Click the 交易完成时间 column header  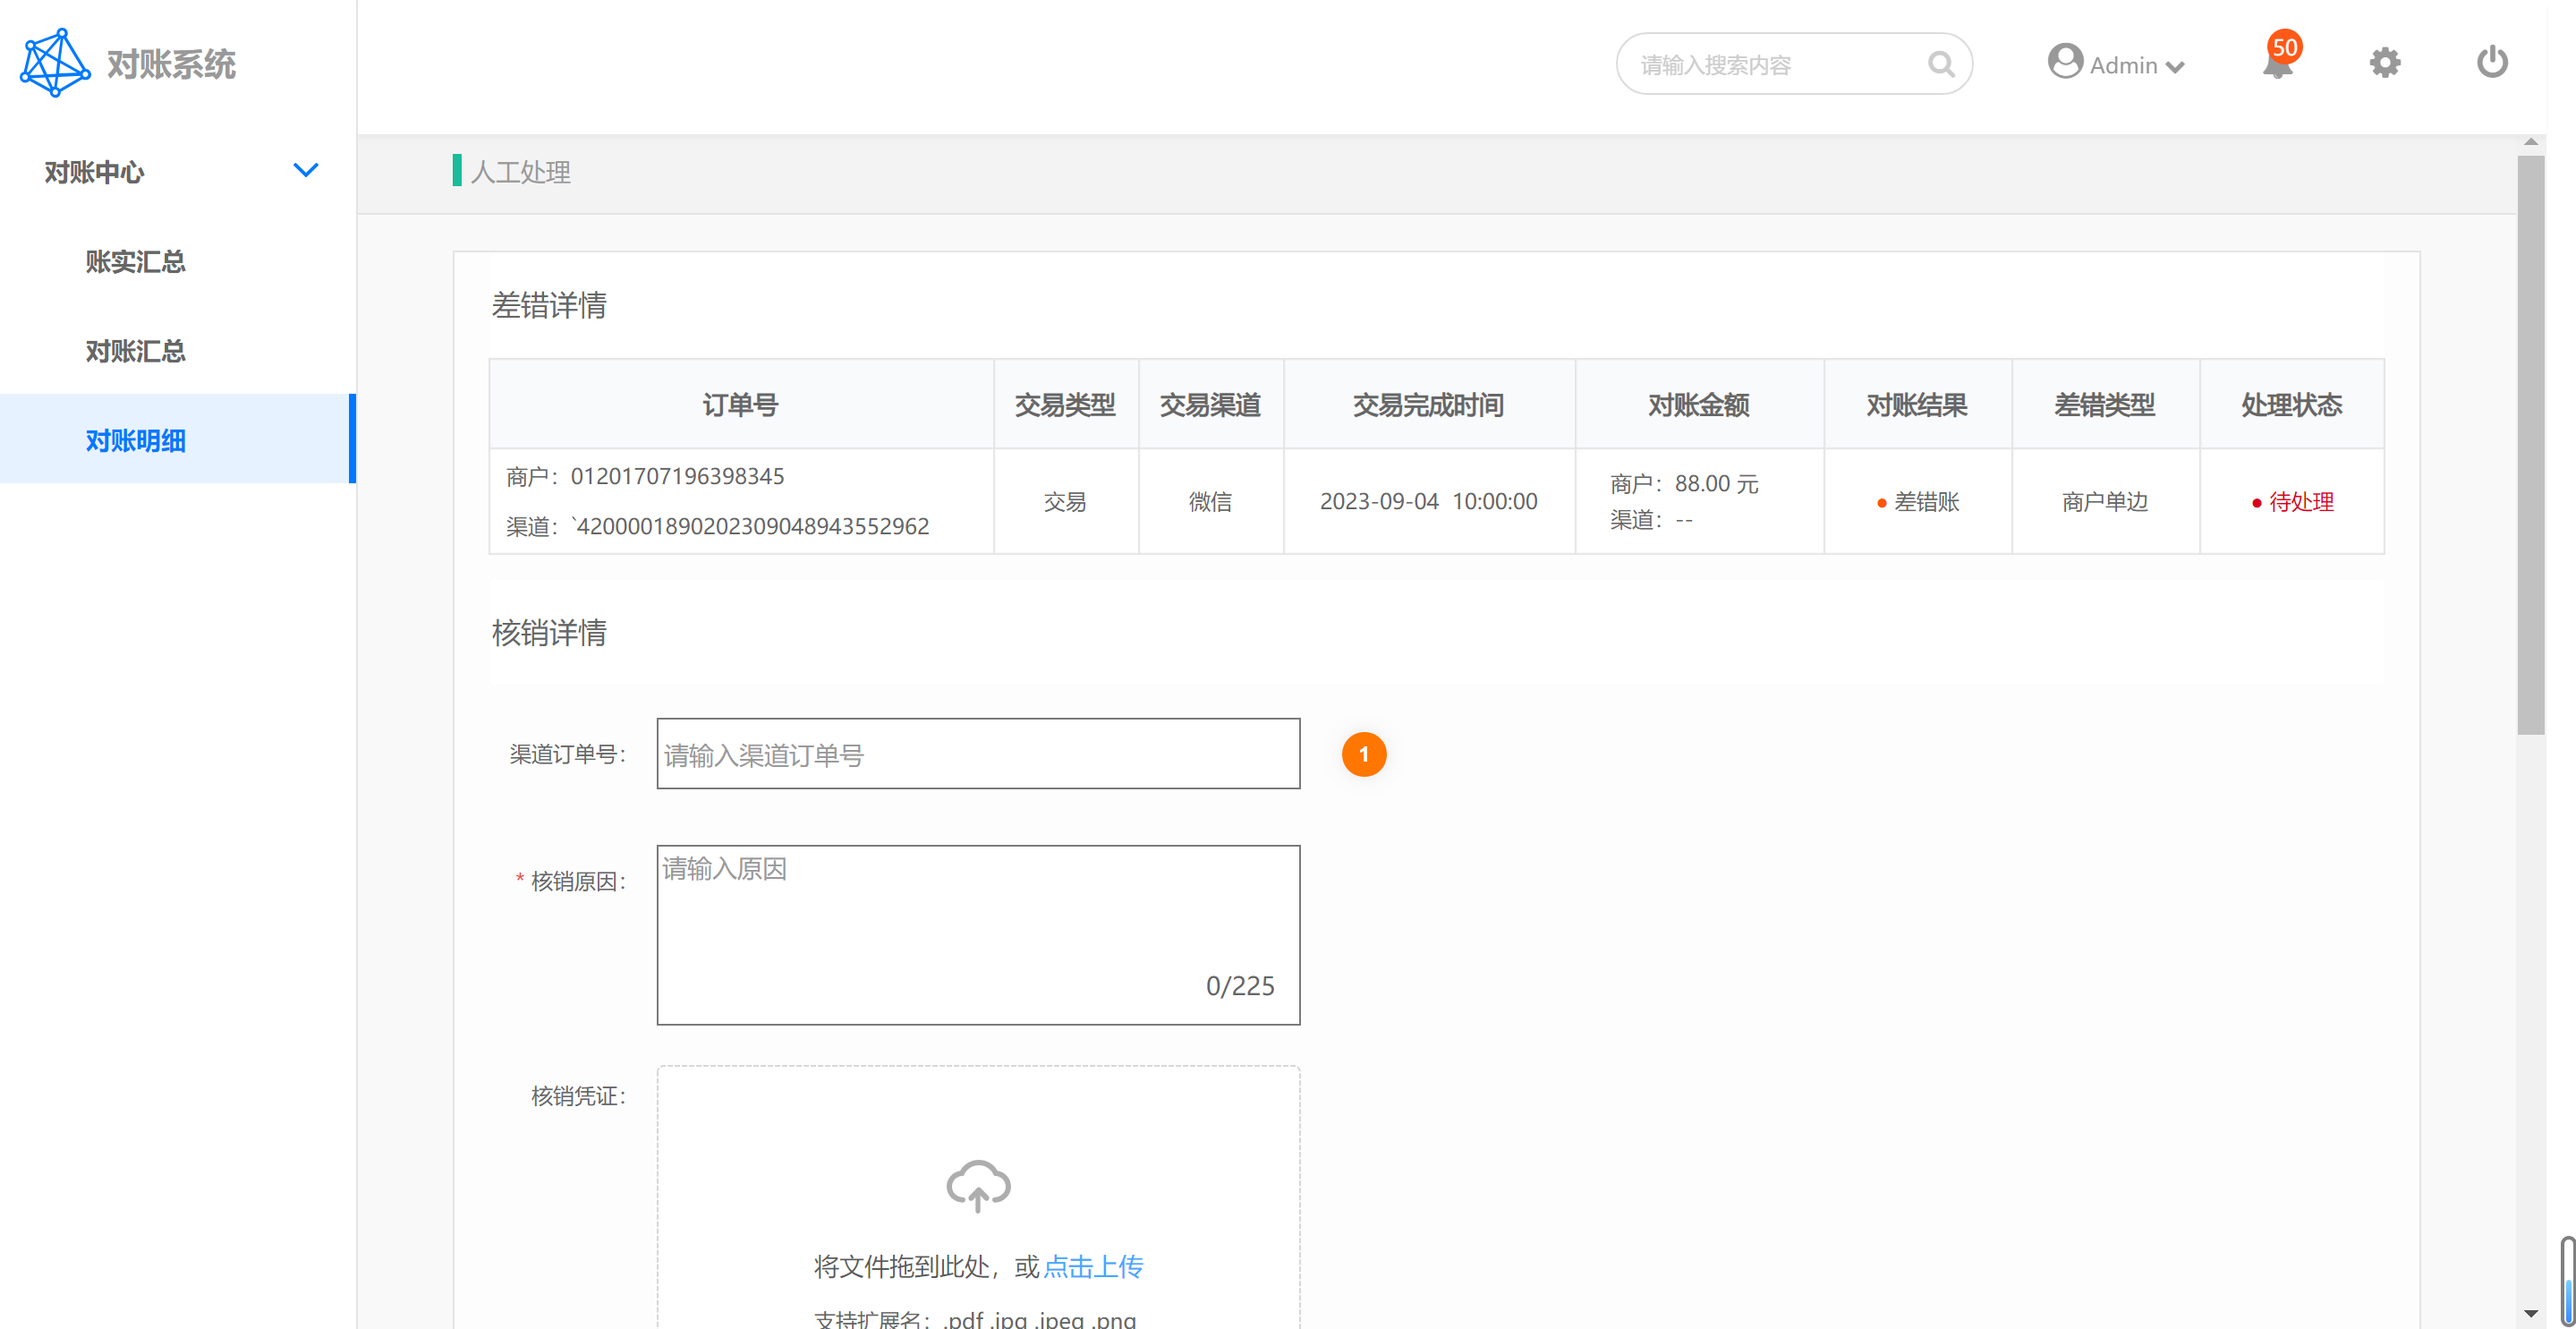pos(1428,405)
